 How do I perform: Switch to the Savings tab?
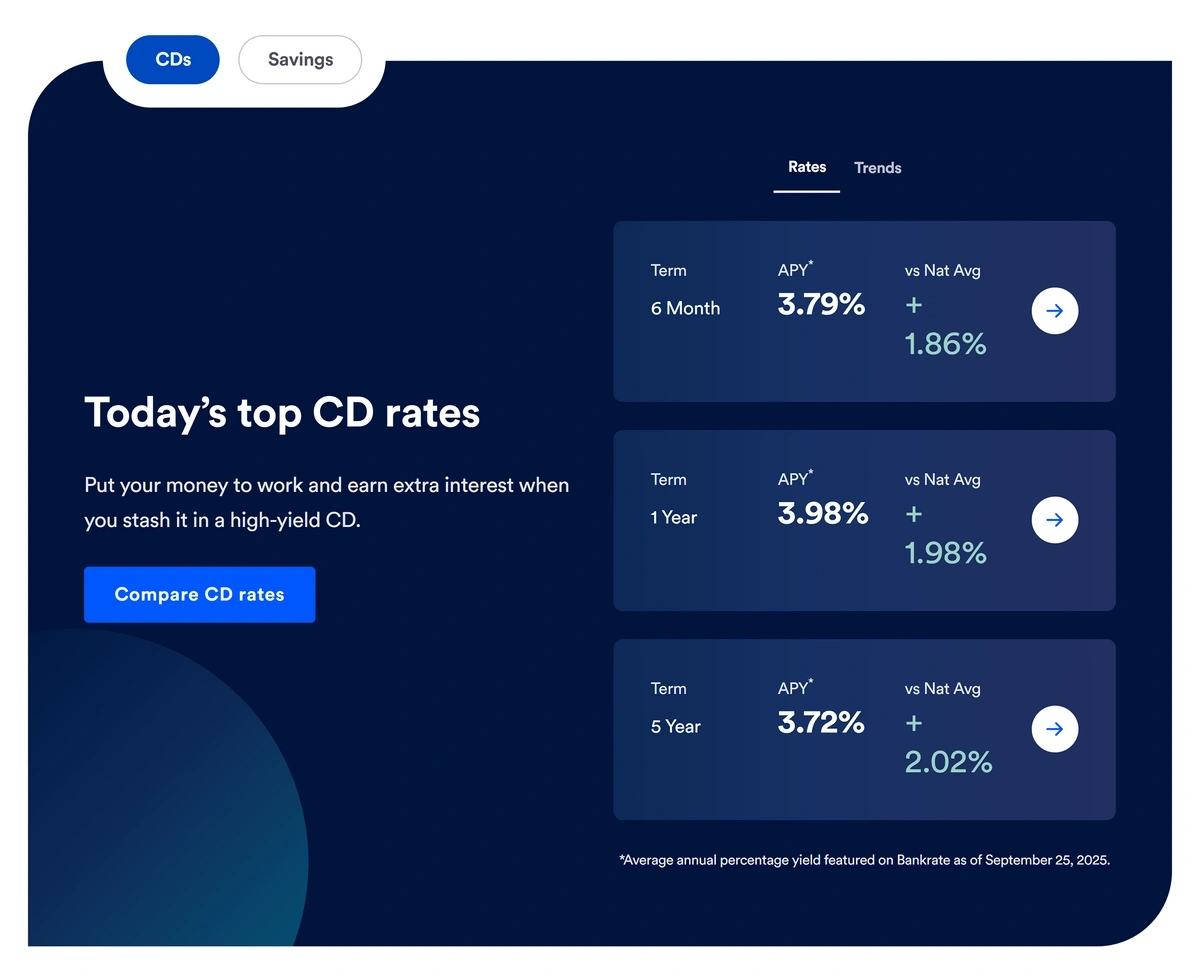point(300,59)
